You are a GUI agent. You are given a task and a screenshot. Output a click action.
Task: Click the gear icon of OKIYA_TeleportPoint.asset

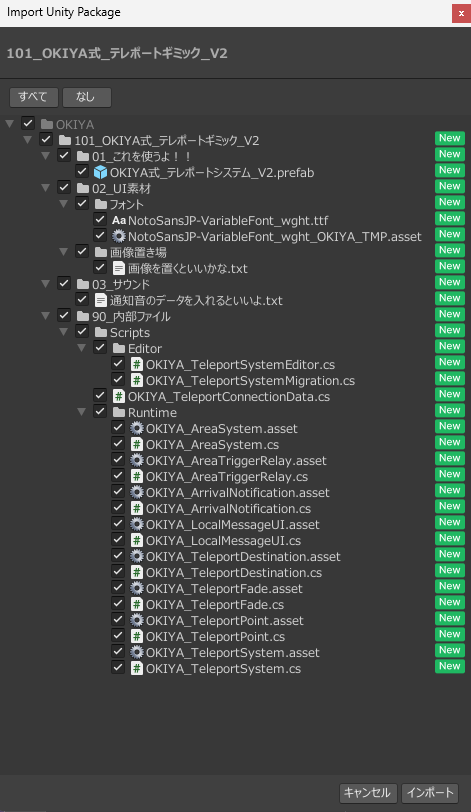coord(136,621)
